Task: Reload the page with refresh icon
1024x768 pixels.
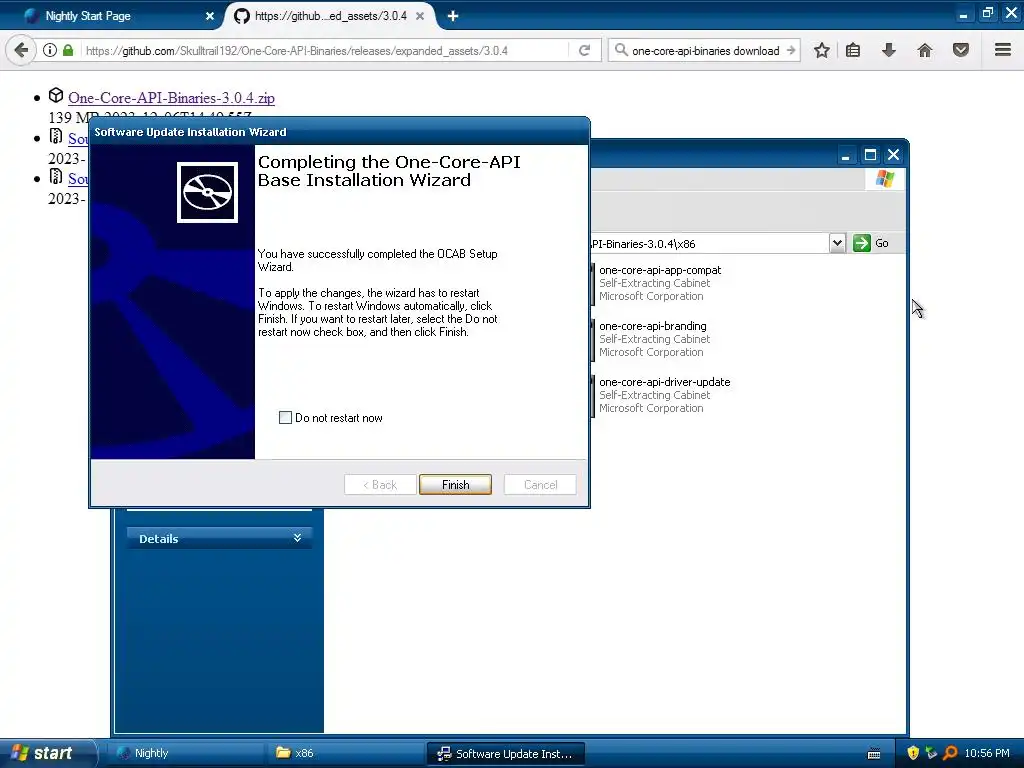Action: point(584,50)
